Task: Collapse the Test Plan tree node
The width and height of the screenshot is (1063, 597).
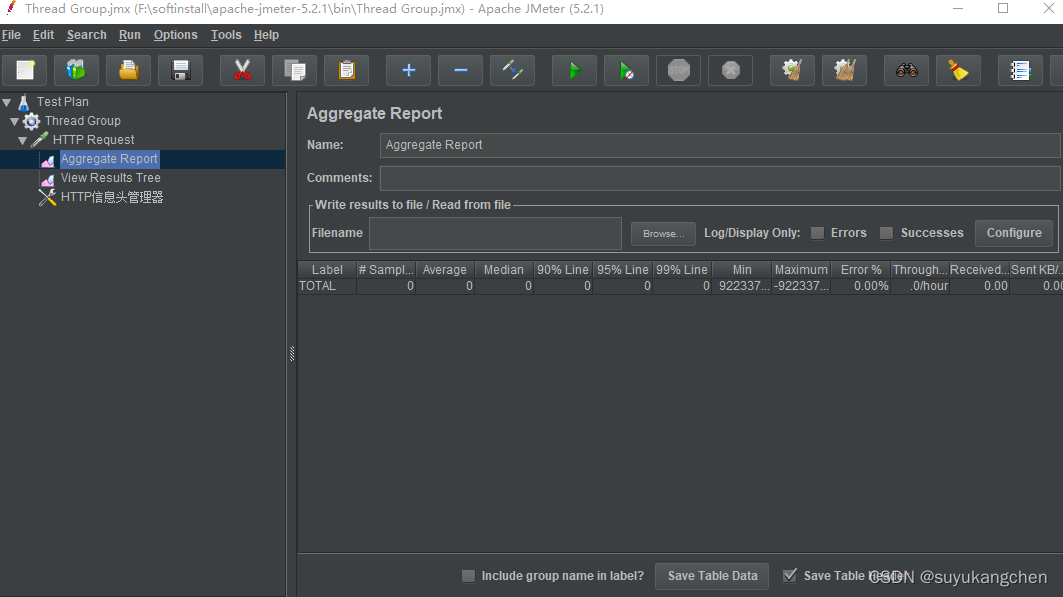Action: pos(7,102)
